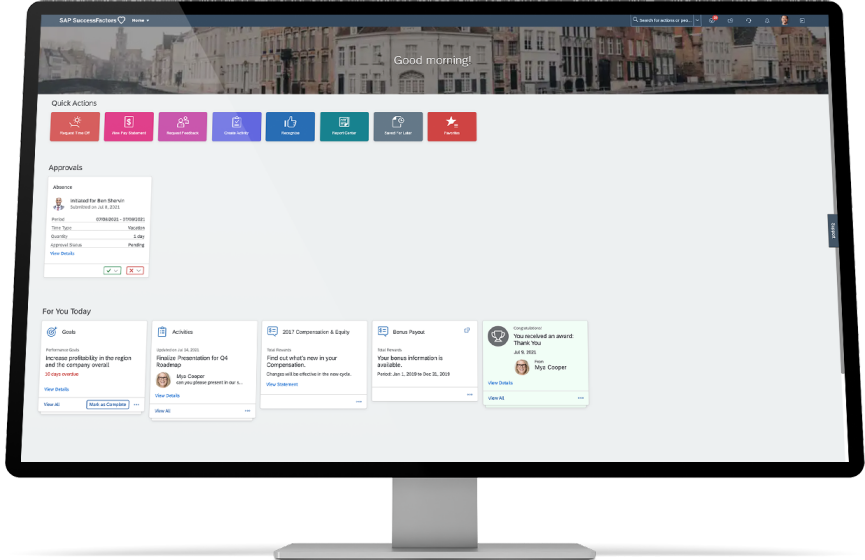This screenshot has height=560, width=865.
Task: Click the SAP SuccessFactors logo
Action: (93, 20)
